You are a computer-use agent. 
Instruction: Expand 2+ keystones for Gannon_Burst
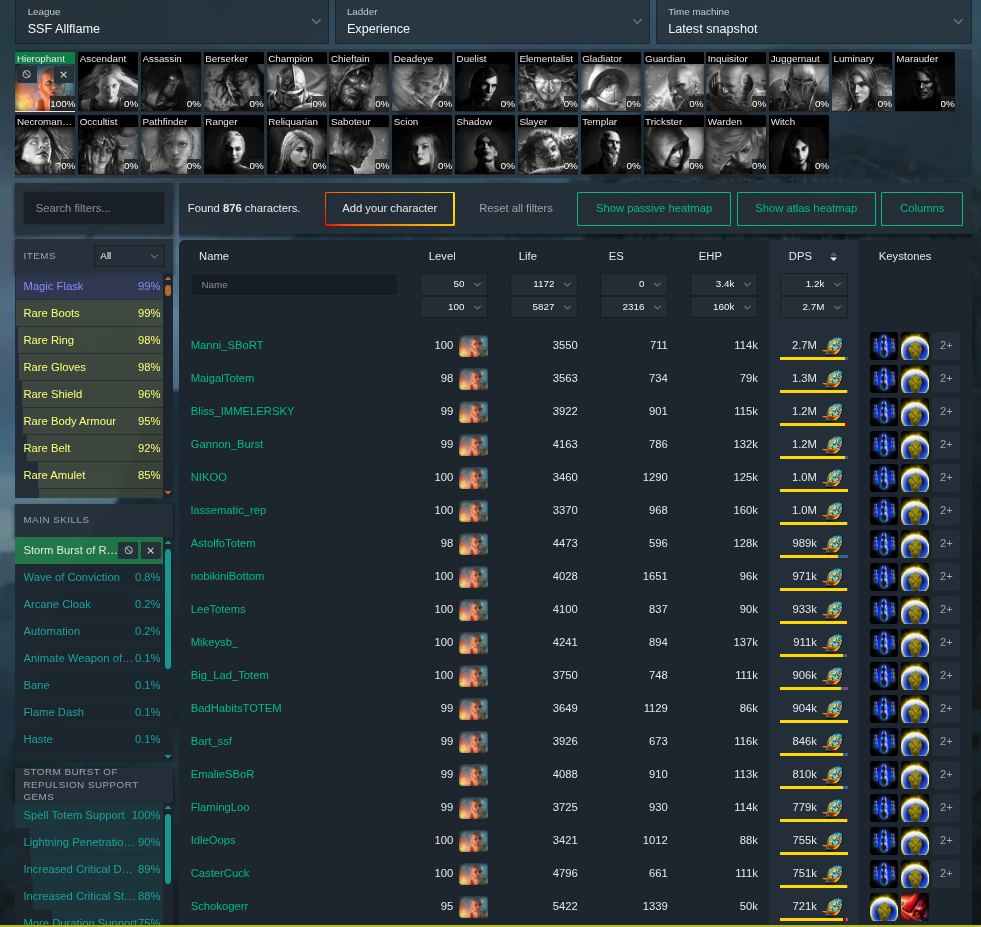coord(946,444)
